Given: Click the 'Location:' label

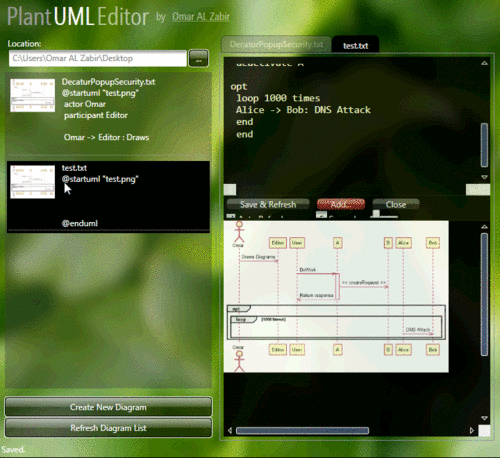Looking at the screenshot, I should (24, 44).
